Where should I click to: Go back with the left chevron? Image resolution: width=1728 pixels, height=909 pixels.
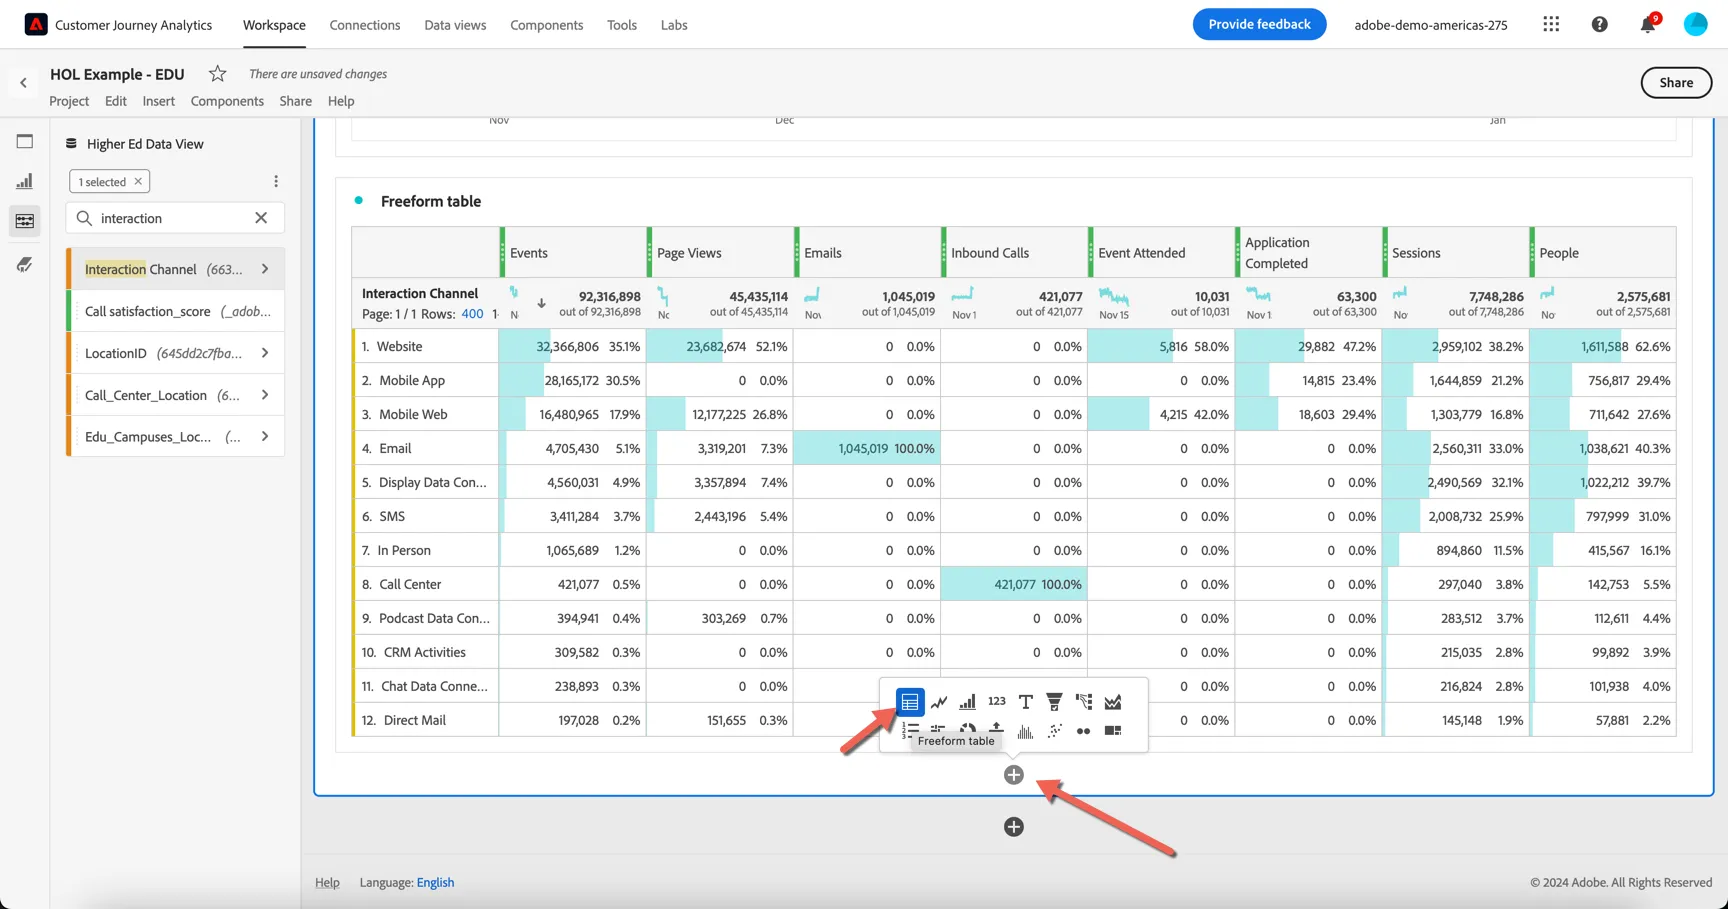click(24, 83)
